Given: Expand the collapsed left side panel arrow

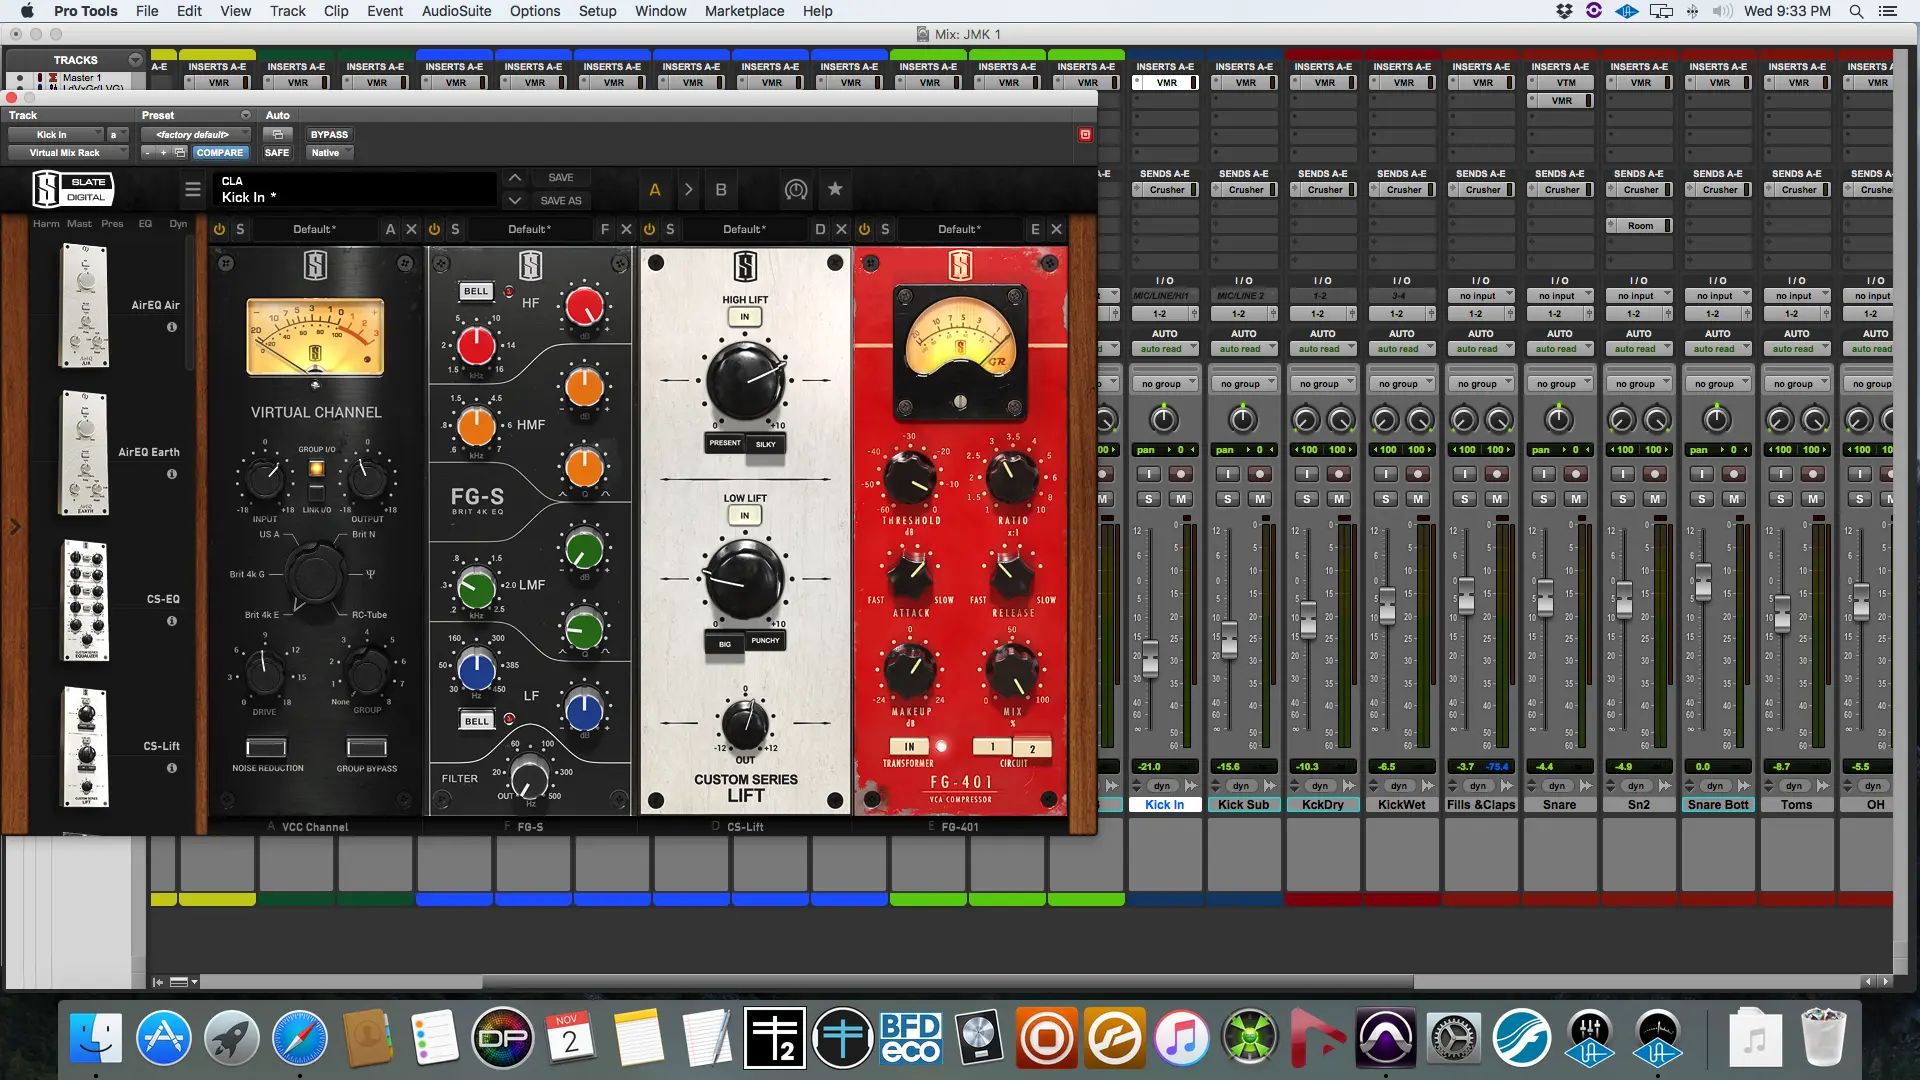Looking at the screenshot, I should click(15, 526).
